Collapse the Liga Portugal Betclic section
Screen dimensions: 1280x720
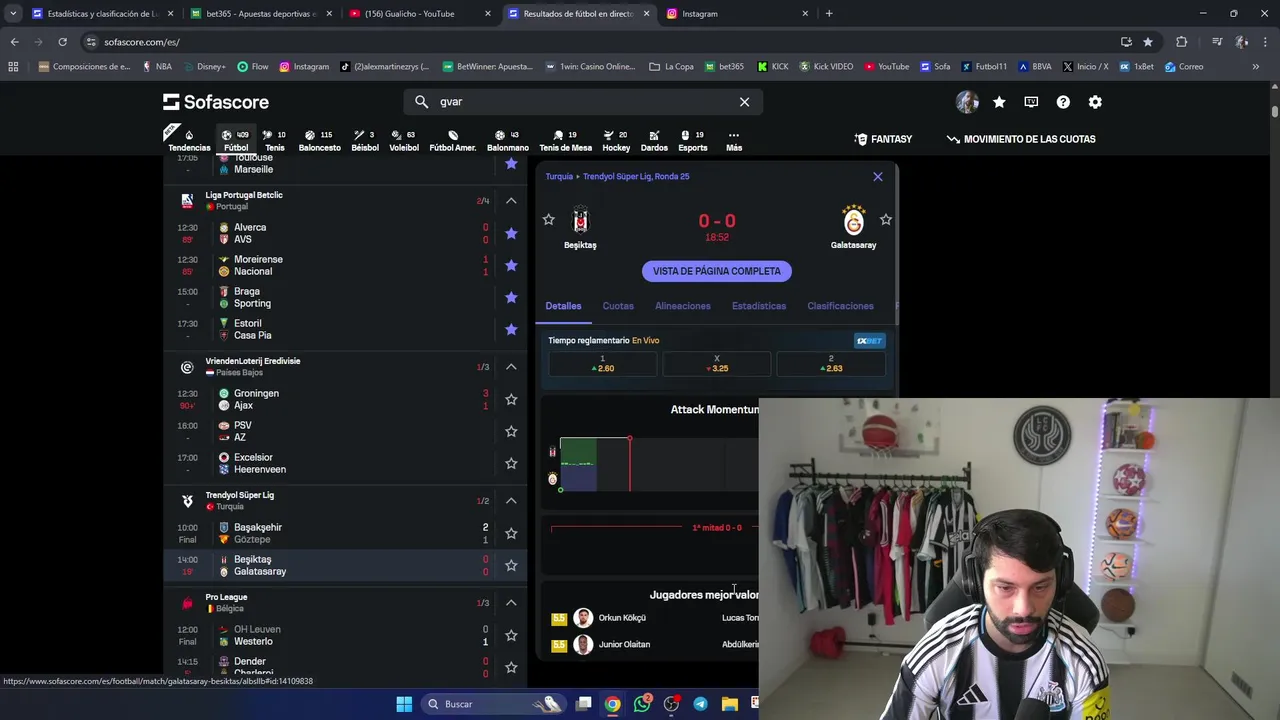pyautogui.click(x=511, y=201)
